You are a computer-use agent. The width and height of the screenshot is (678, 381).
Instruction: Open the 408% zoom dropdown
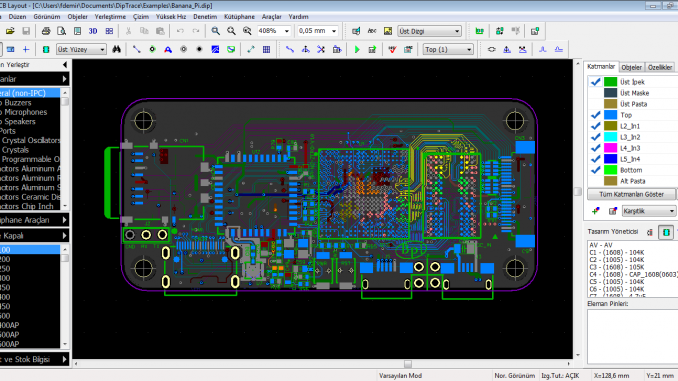(x=286, y=31)
